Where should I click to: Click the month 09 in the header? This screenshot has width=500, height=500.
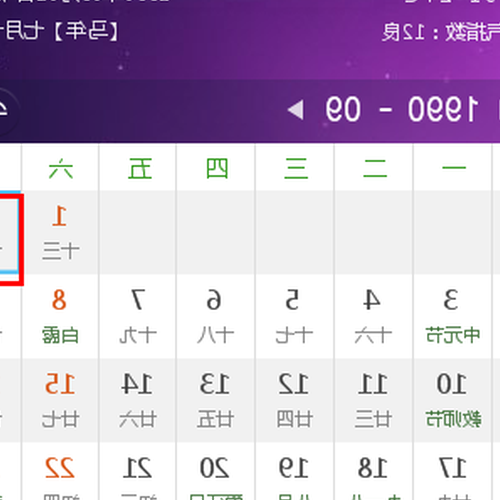tap(343, 110)
